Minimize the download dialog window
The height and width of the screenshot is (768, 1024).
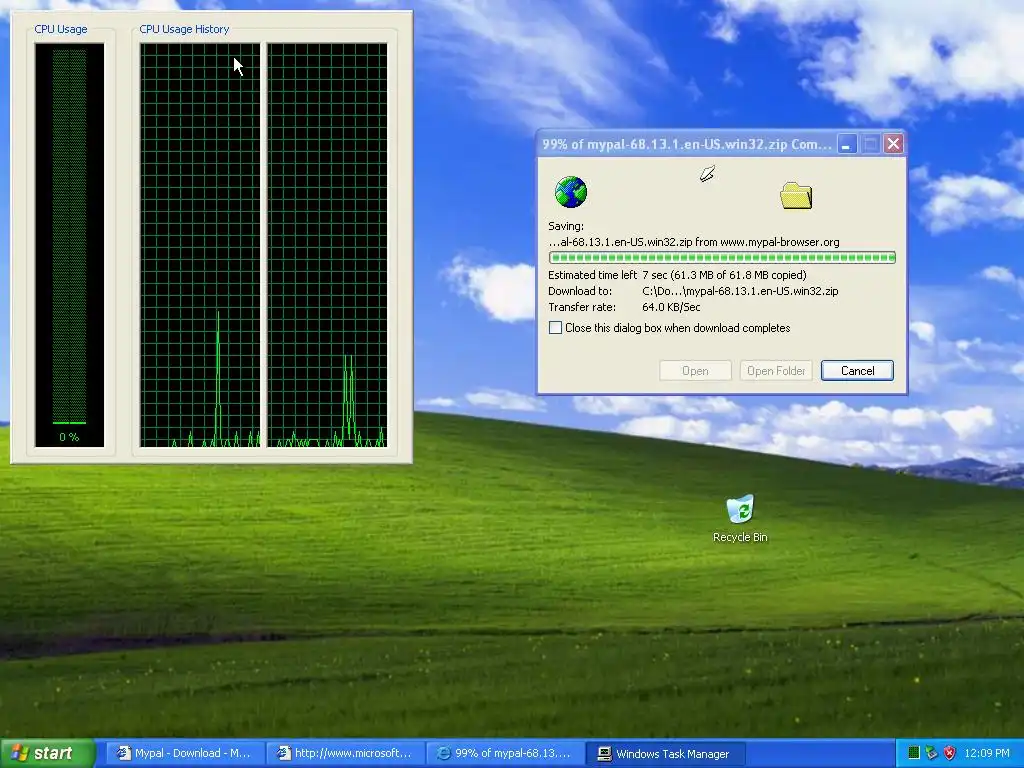coord(846,144)
